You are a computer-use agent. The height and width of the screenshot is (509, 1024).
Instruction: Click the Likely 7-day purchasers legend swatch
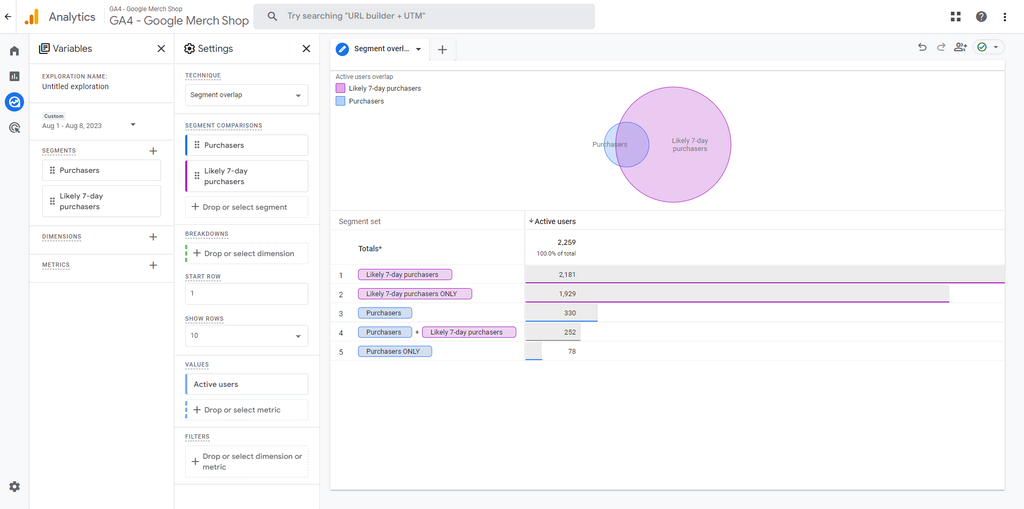340,89
